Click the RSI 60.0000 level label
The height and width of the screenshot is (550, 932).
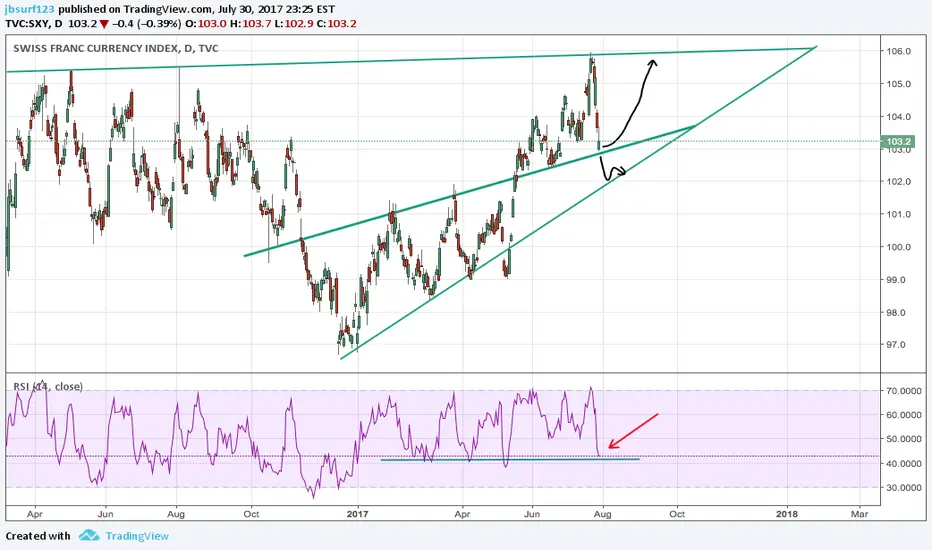(x=904, y=415)
